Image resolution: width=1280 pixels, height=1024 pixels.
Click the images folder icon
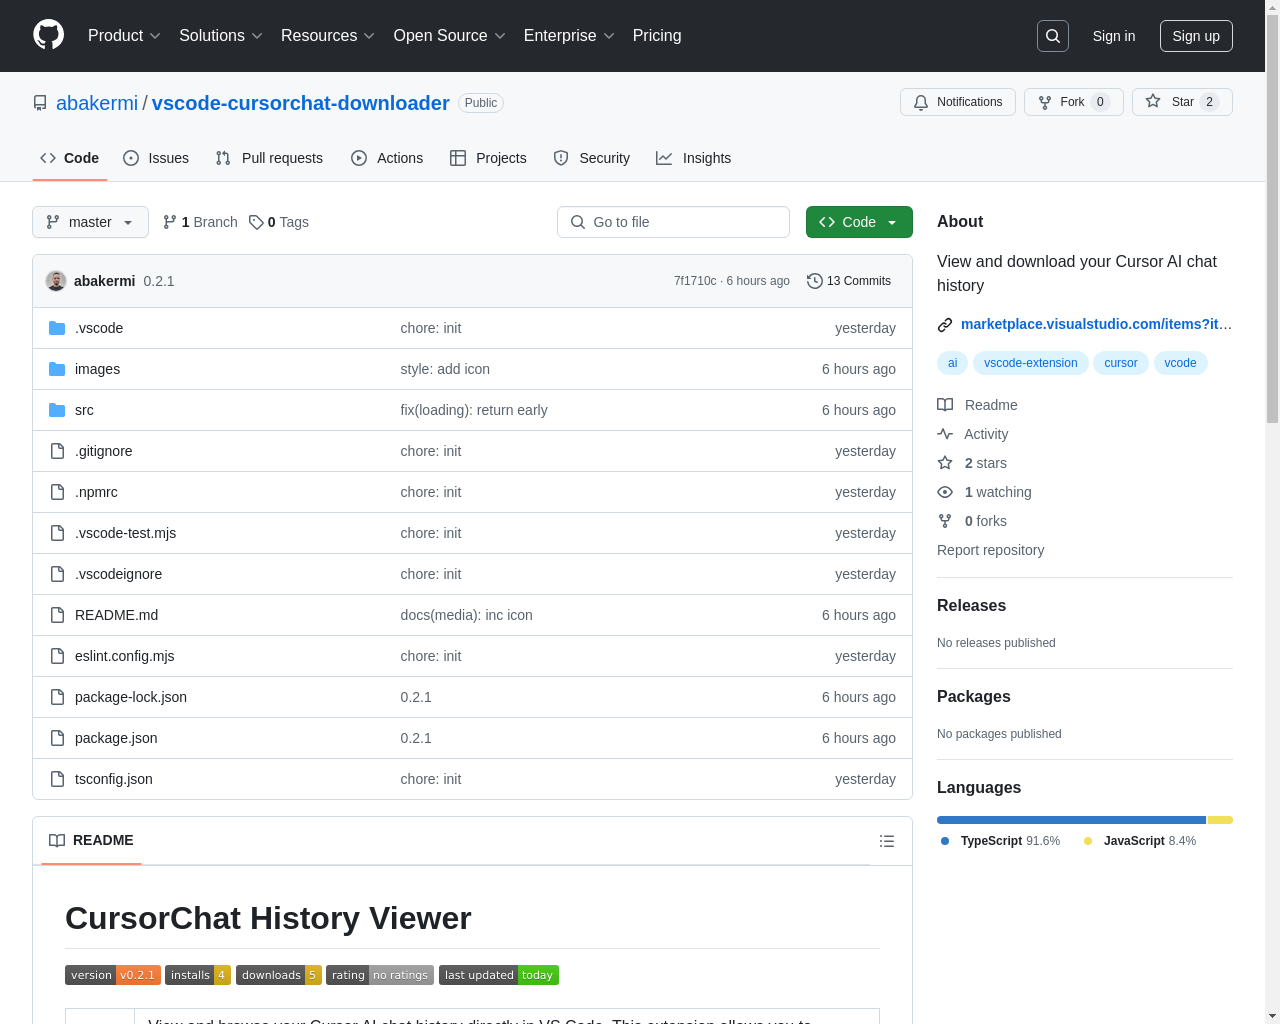click(57, 369)
